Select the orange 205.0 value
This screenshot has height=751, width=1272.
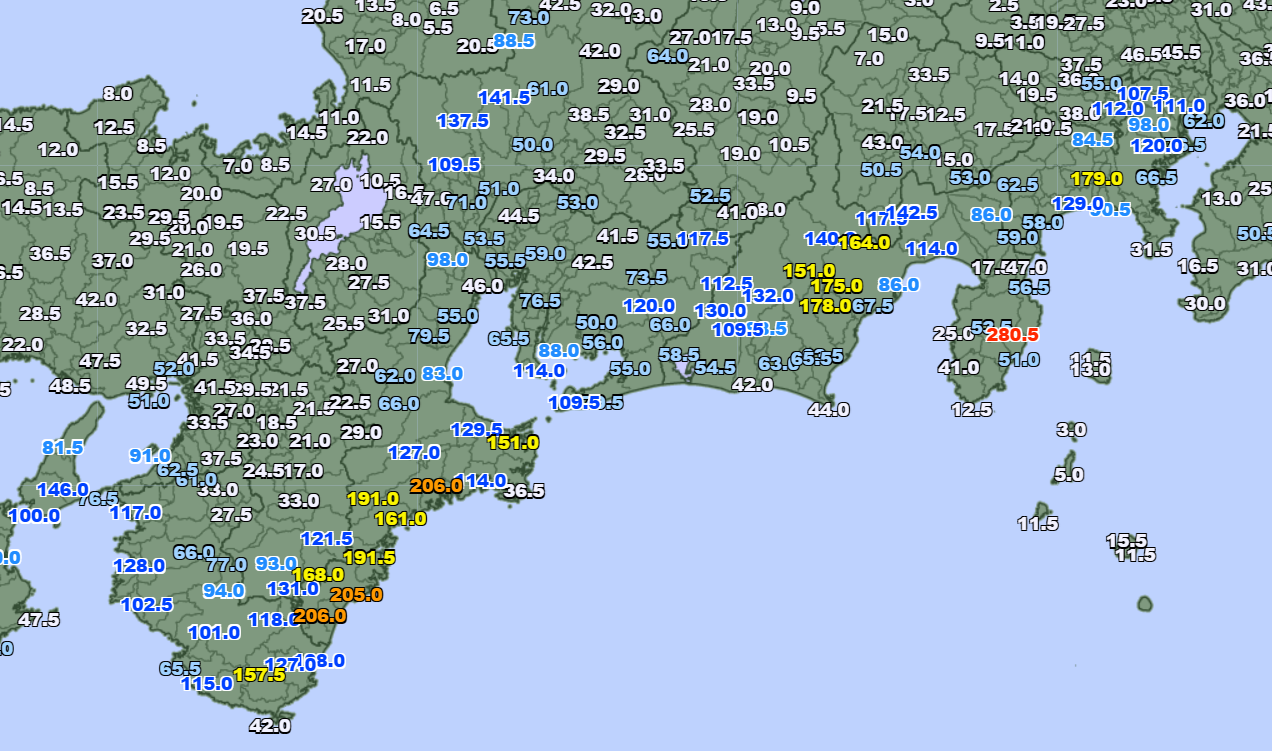[x=356, y=594]
